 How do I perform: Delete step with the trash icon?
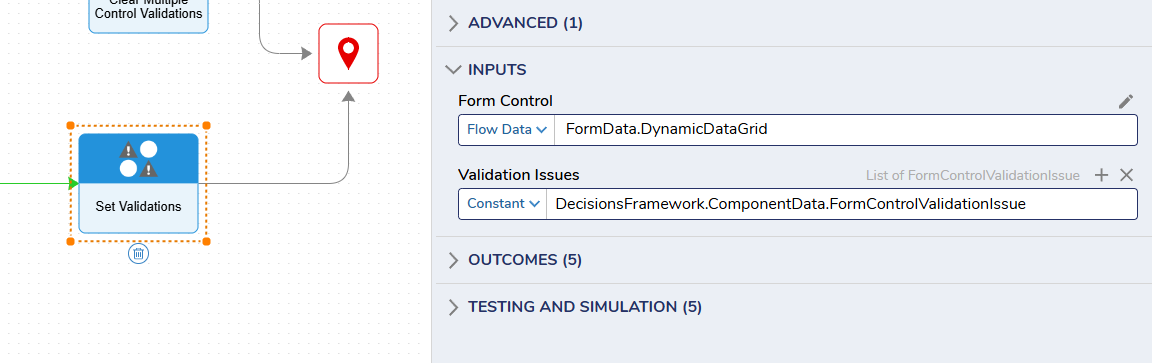pyautogui.click(x=138, y=254)
